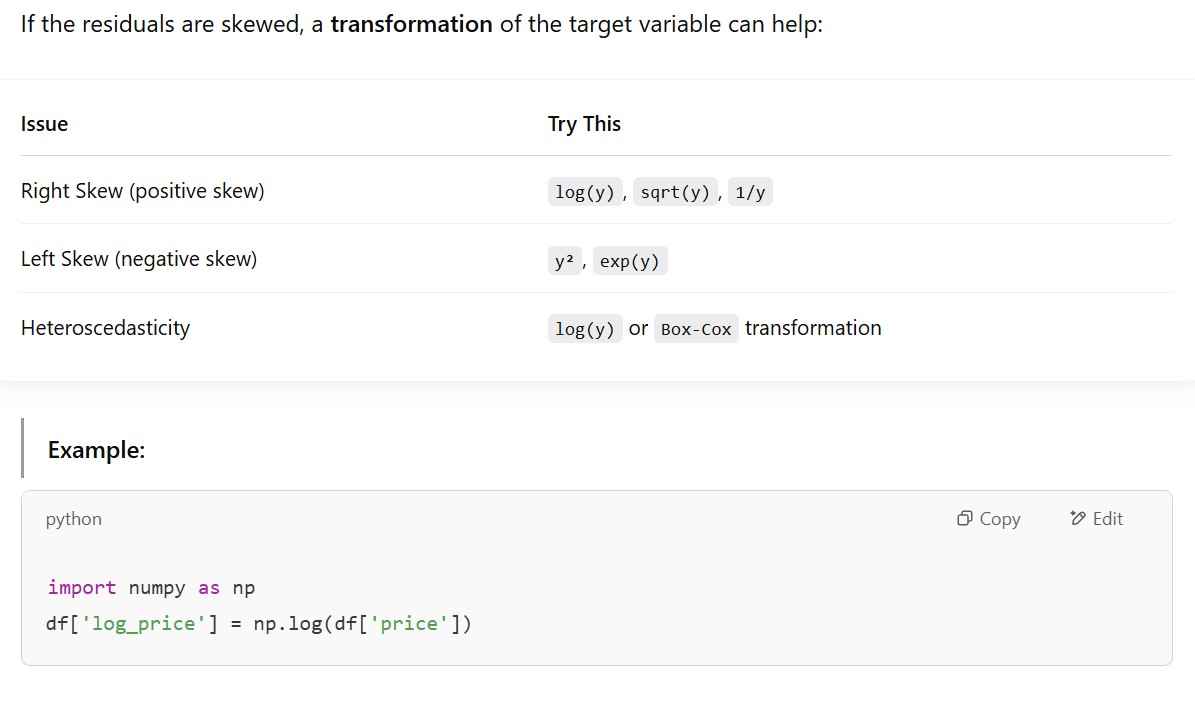The width and height of the screenshot is (1195, 718).
Task: Click the Try This column header
Action: coord(584,124)
